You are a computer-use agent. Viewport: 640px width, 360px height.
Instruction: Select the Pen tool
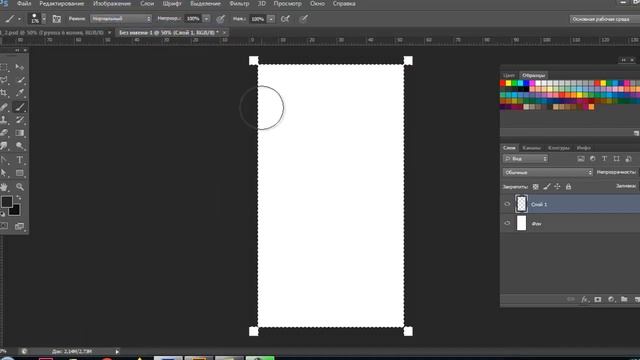4,160
